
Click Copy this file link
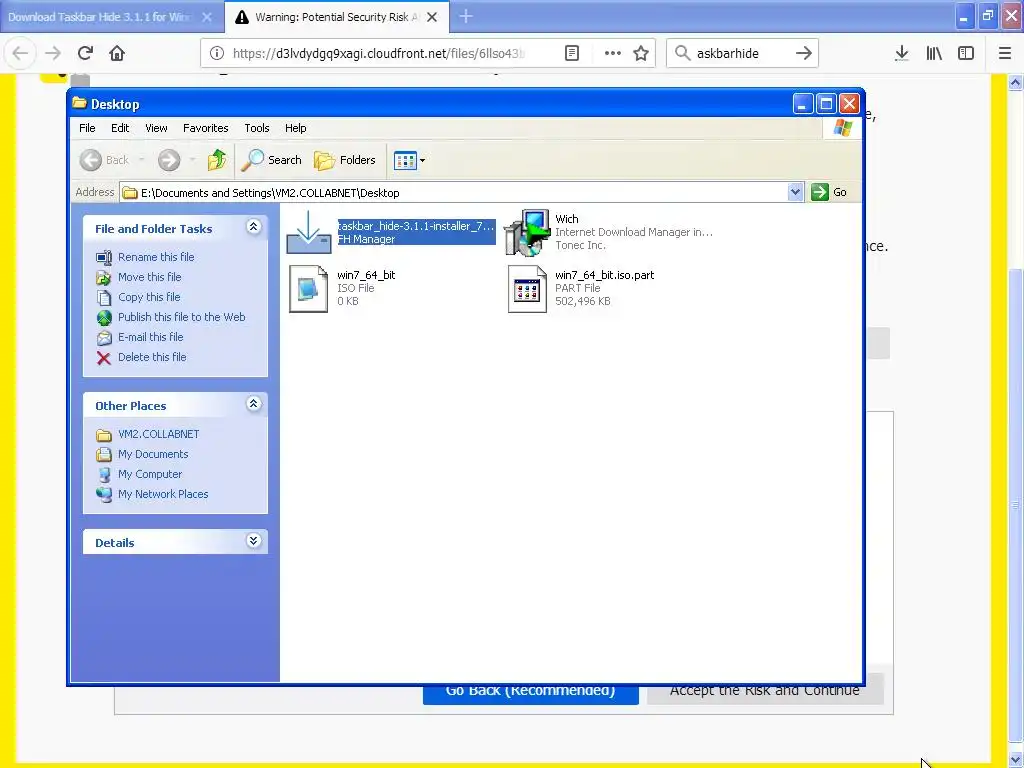point(149,297)
